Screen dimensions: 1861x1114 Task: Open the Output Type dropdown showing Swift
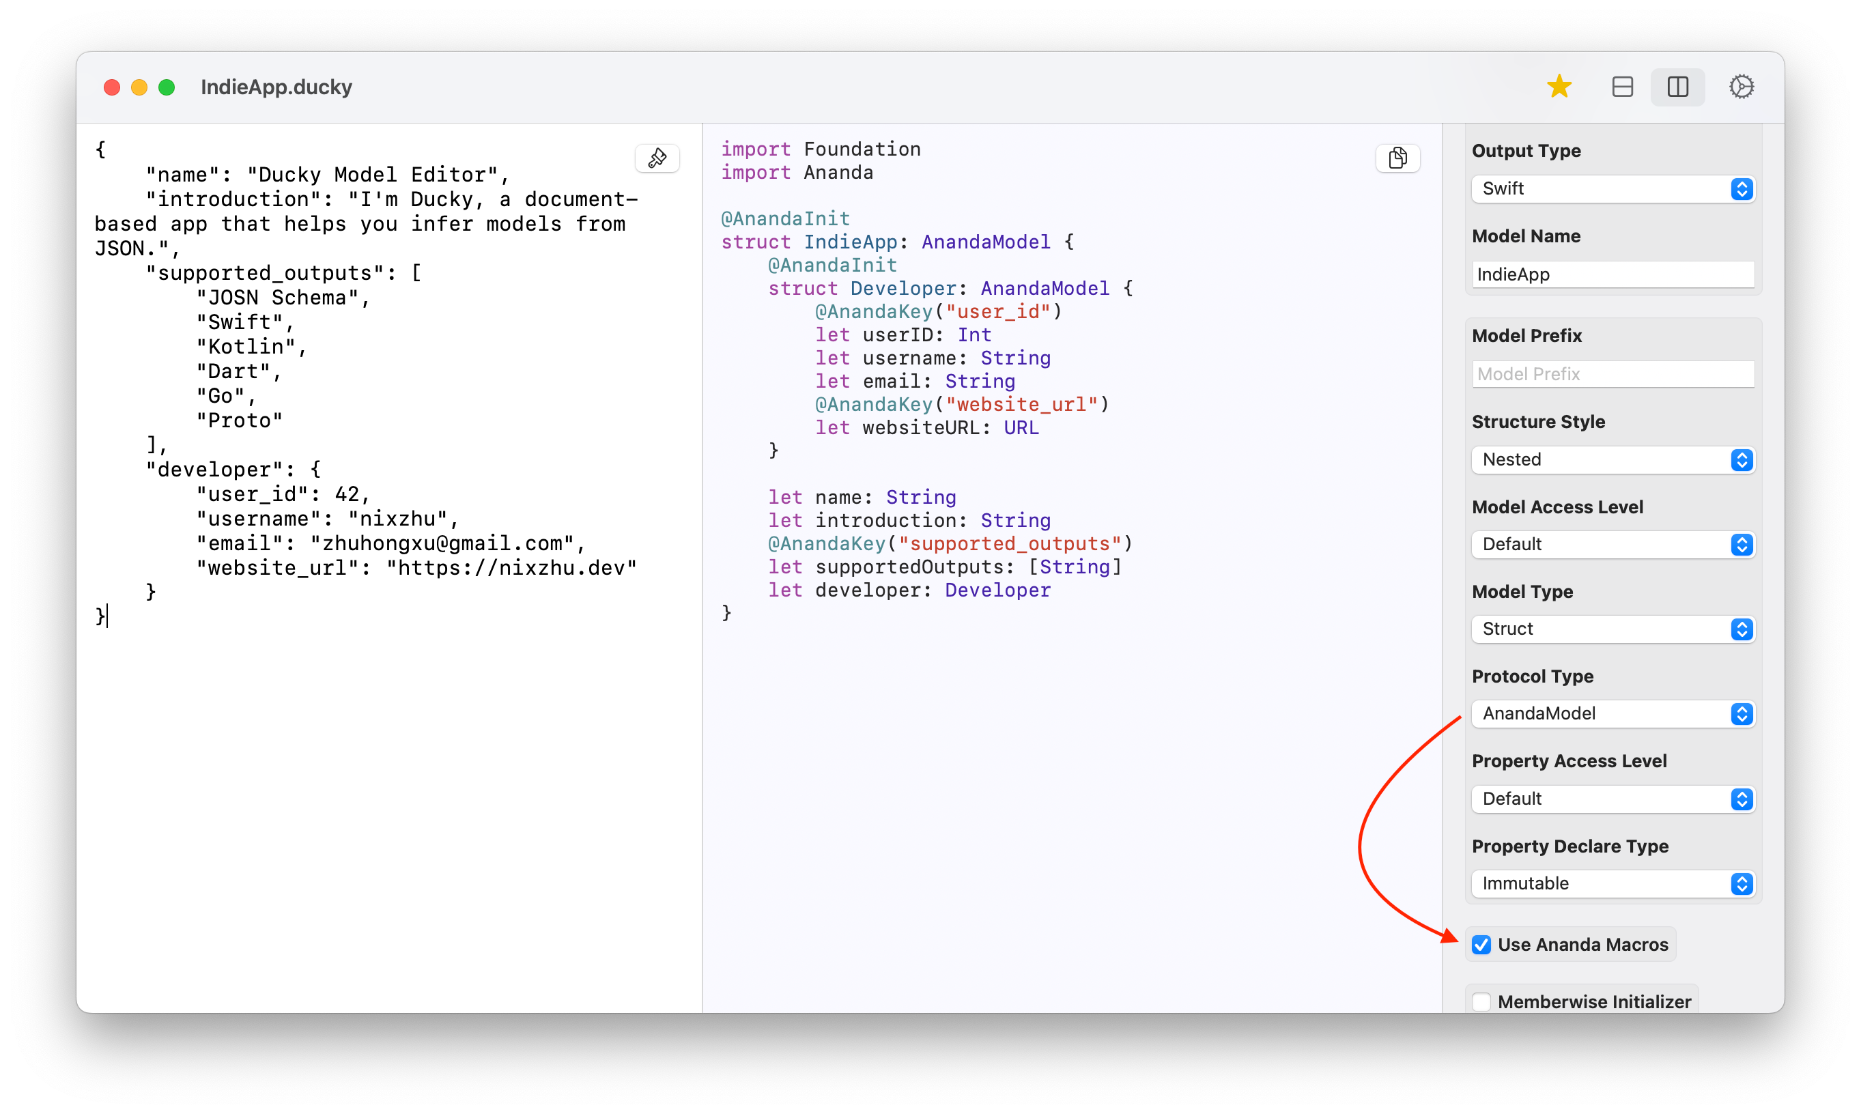[1613, 189]
